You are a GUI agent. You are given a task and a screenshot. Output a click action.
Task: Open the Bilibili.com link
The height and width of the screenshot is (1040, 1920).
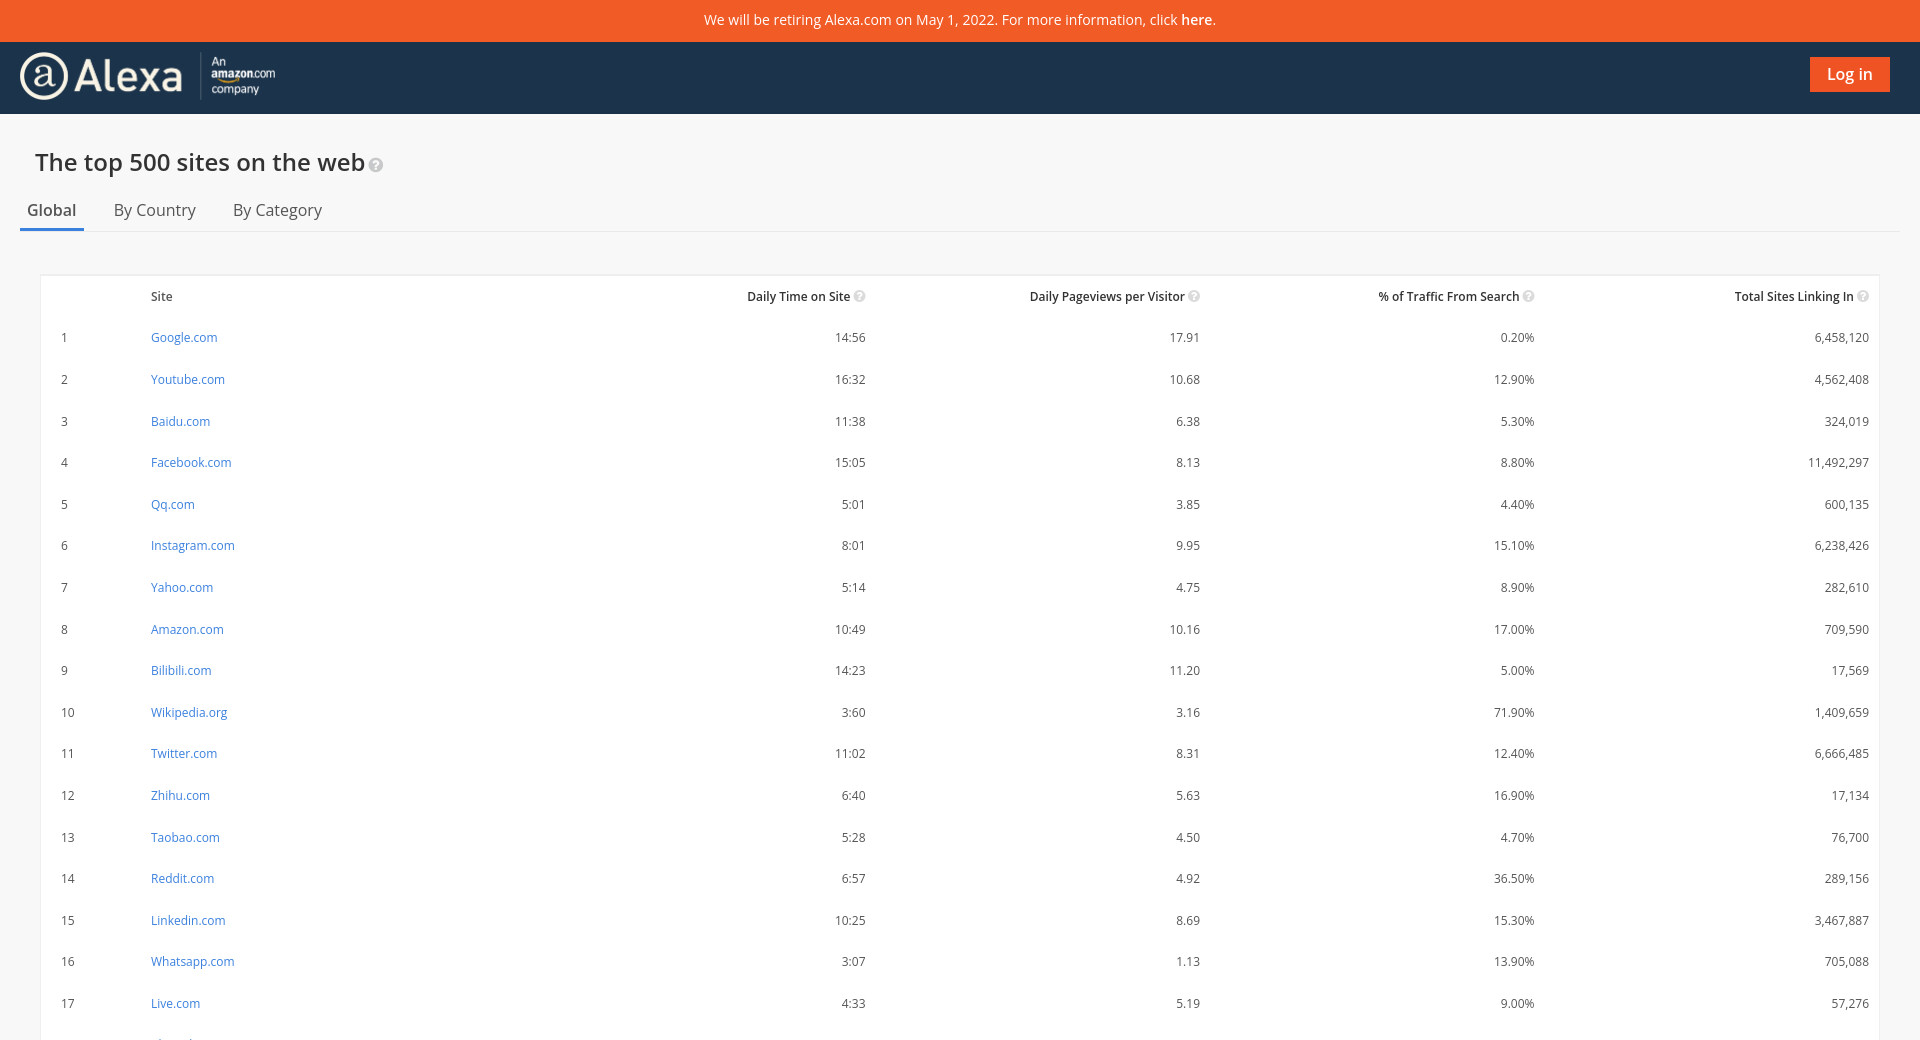click(x=181, y=671)
